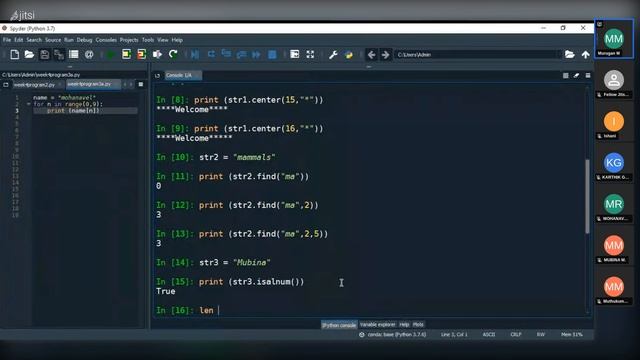This screenshot has width=640, height=360.
Task: Open the Debug menu
Action: [84, 40]
